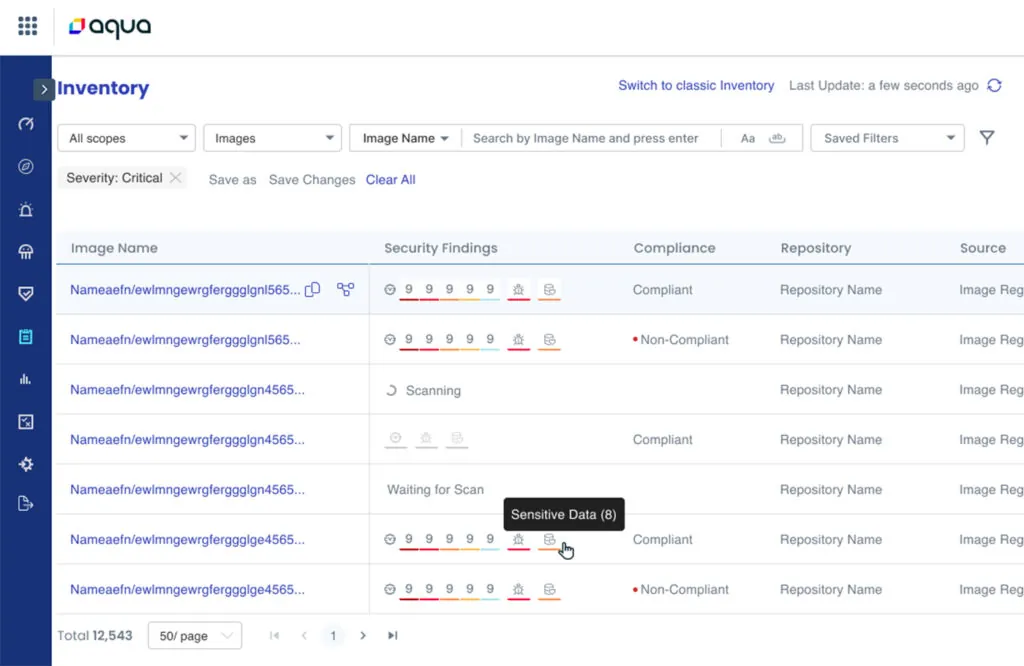Click the Sensitive Data database icon on first row

point(549,289)
